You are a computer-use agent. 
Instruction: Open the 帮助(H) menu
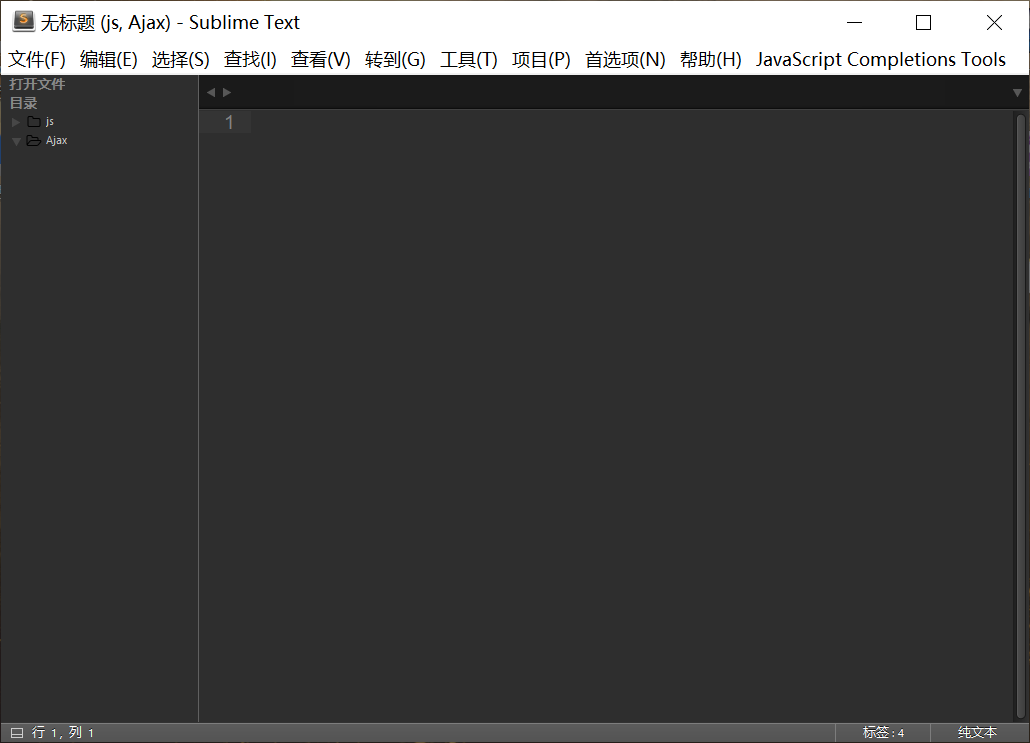(711, 60)
